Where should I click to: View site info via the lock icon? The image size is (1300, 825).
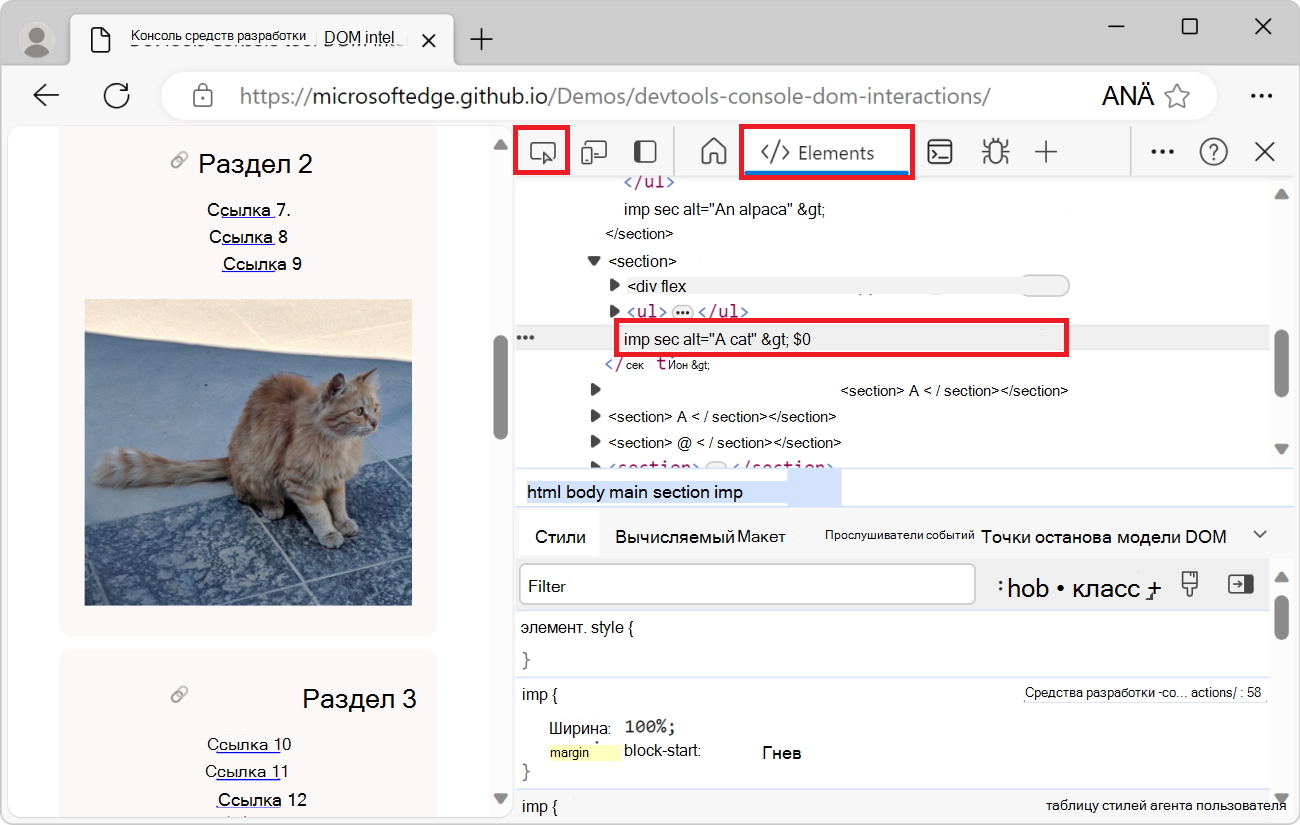point(203,96)
